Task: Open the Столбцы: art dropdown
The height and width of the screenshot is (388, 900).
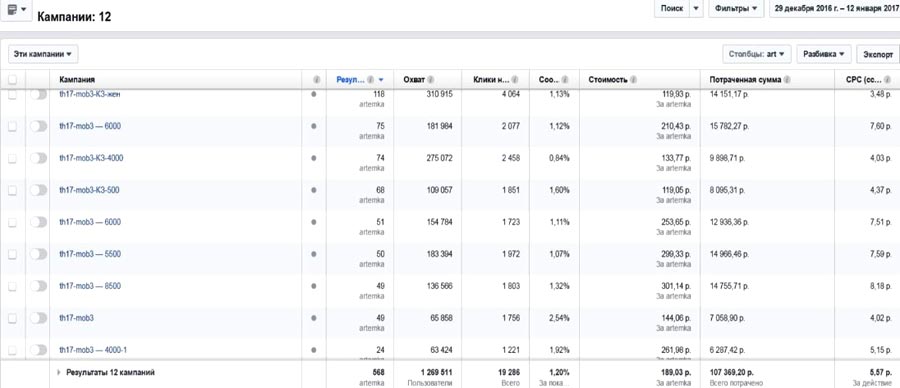Action: click(757, 54)
